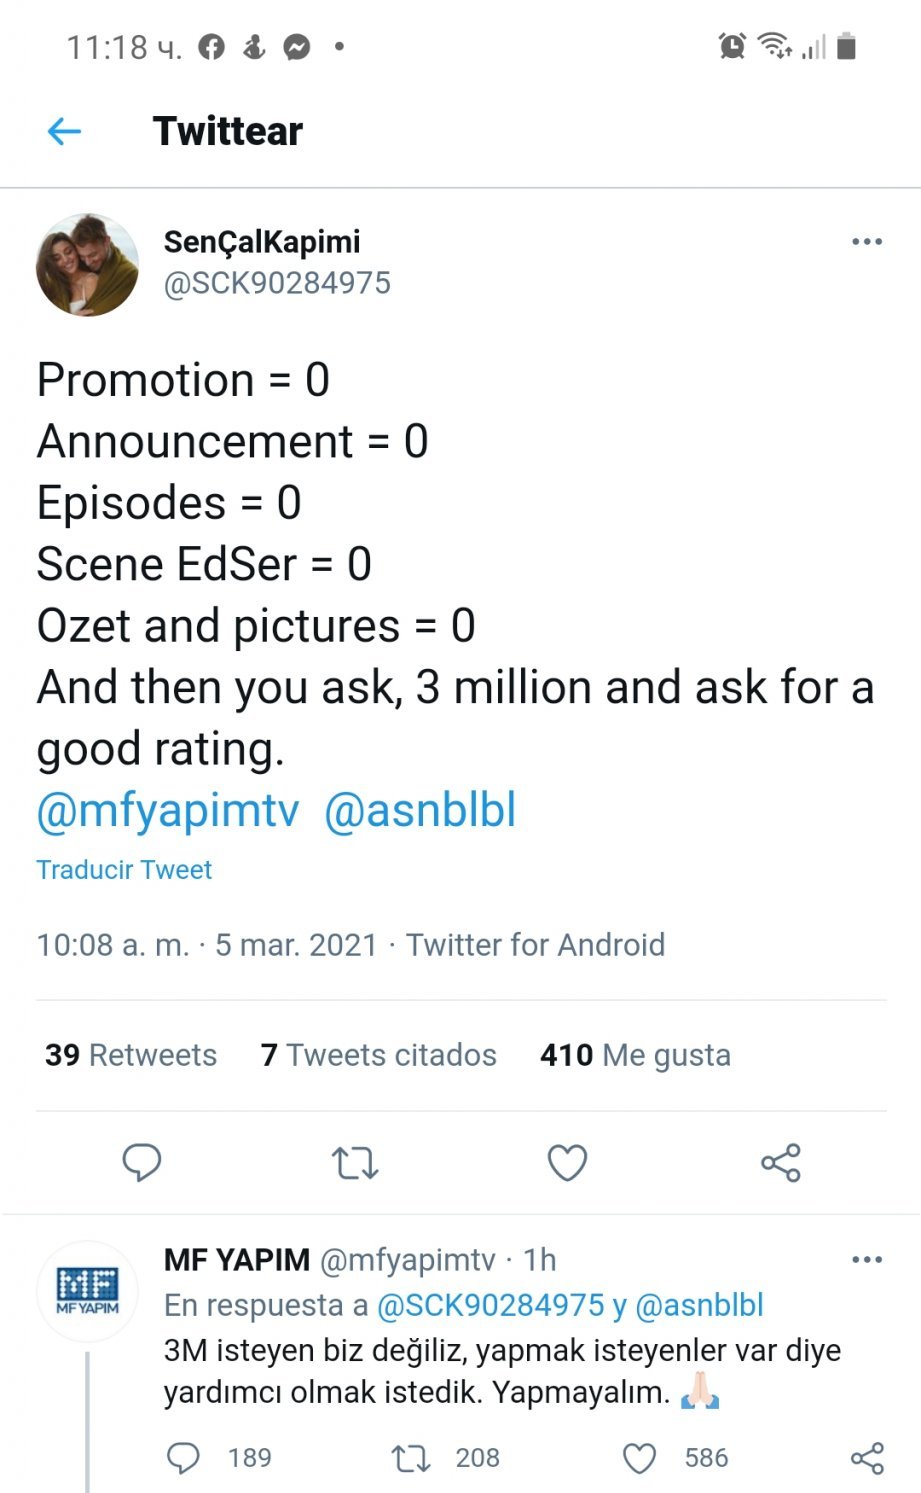This screenshot has width=921, height=1493.
Task: Open SenÇalKapimi profile picture
Action: (x=88, y=264)
